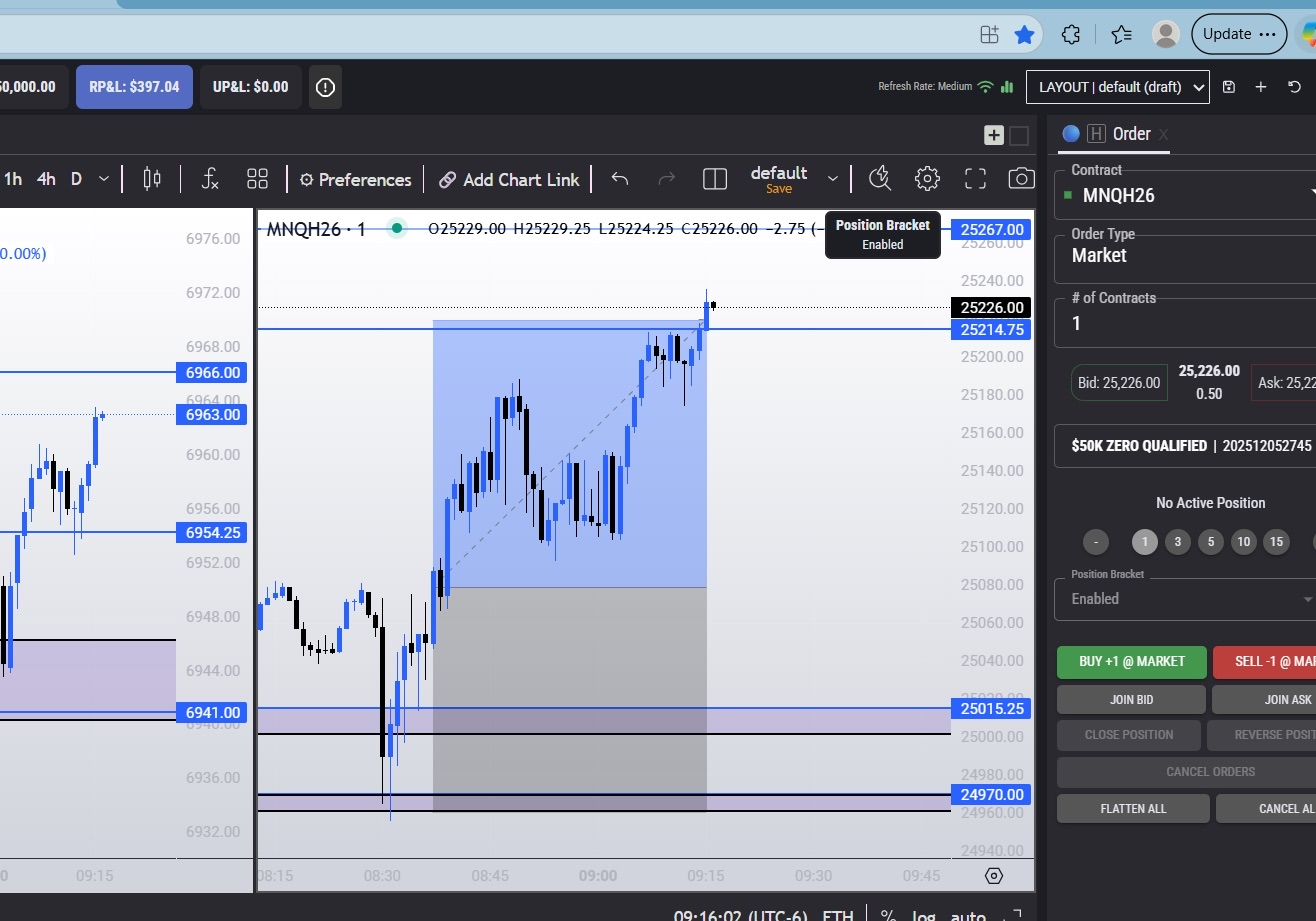Open browser favorites list icon
This screenshot has width=1316, height=921.
[x=1121, y=34]
